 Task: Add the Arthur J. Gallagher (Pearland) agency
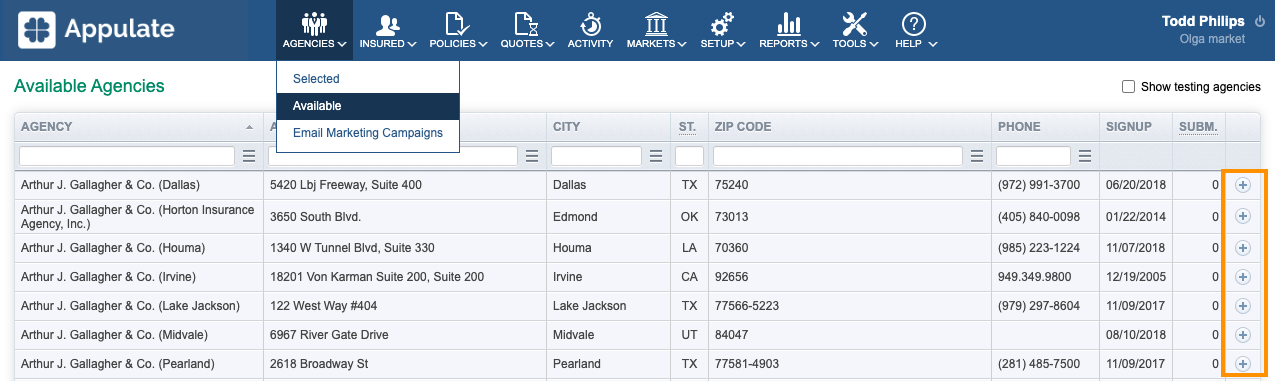pos(1243,363)
